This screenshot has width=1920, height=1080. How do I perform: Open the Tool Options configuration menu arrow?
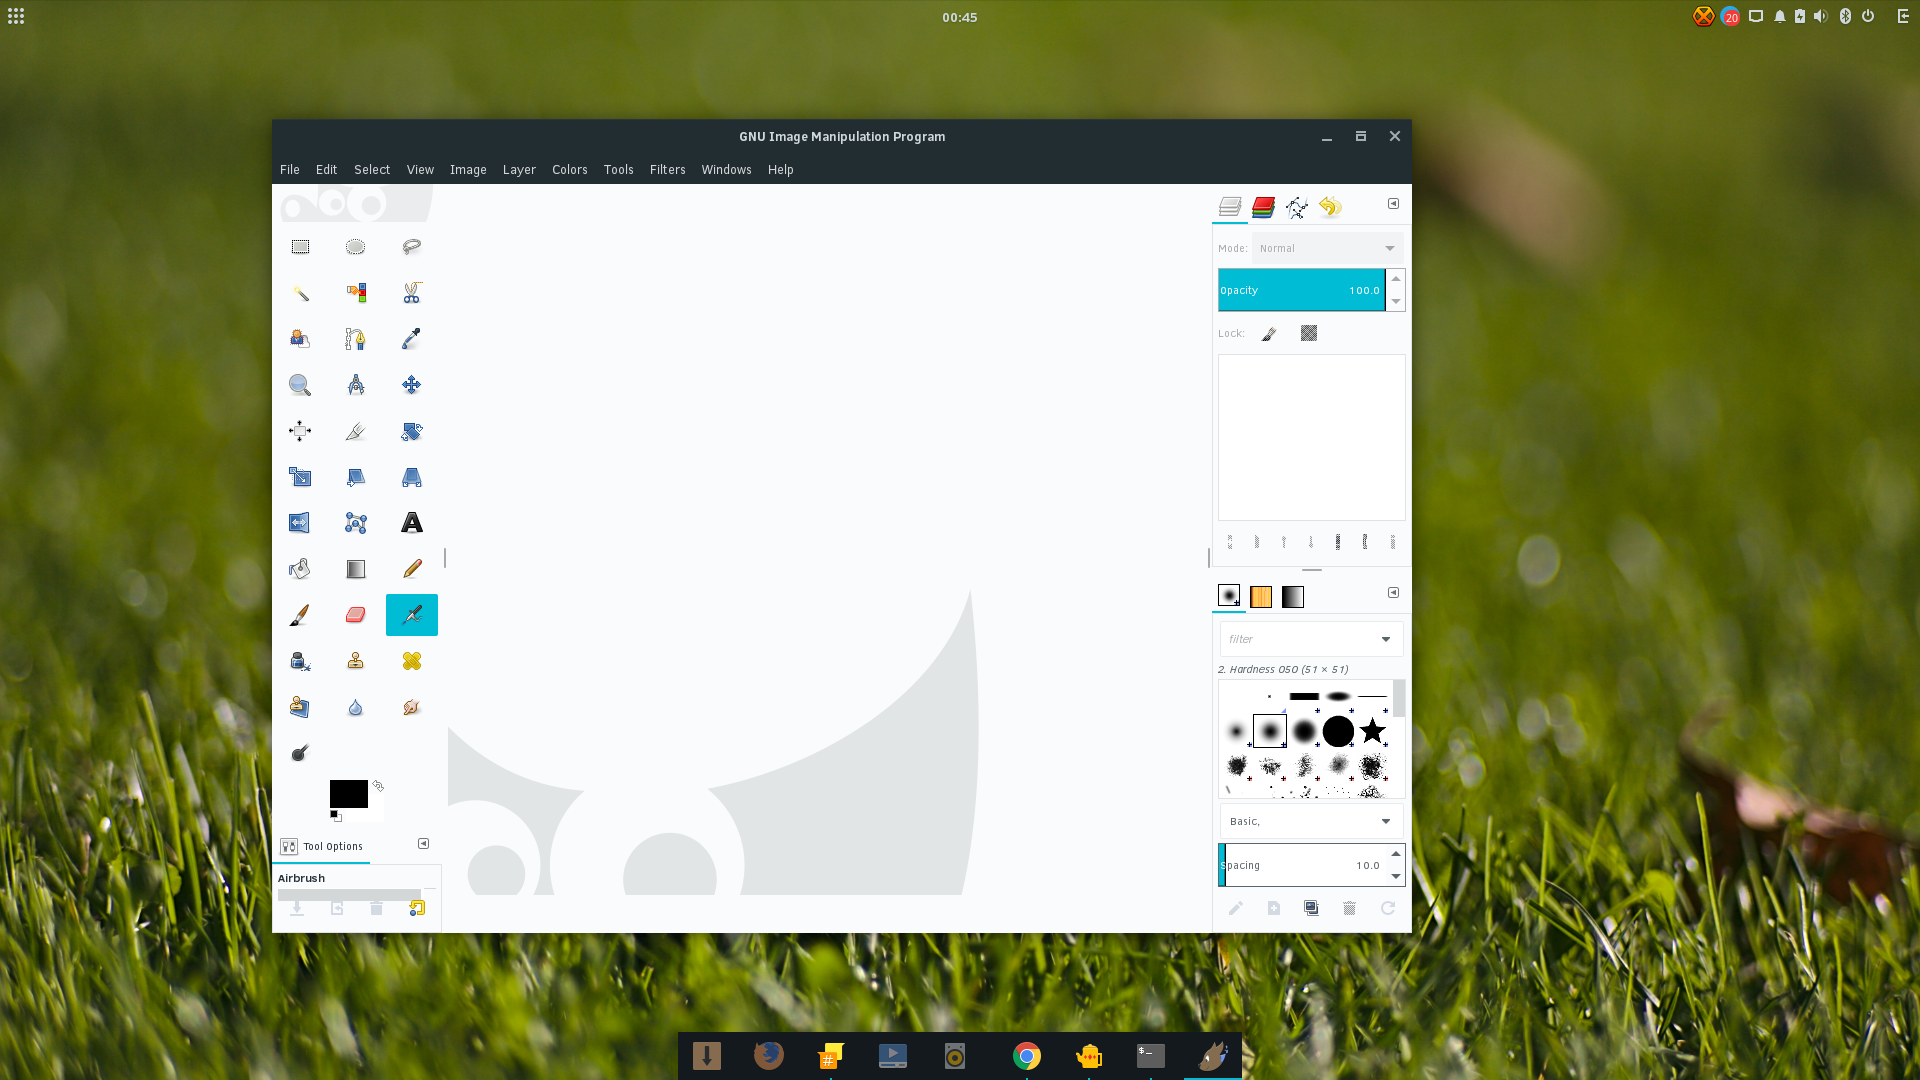[x=423, y=844]
